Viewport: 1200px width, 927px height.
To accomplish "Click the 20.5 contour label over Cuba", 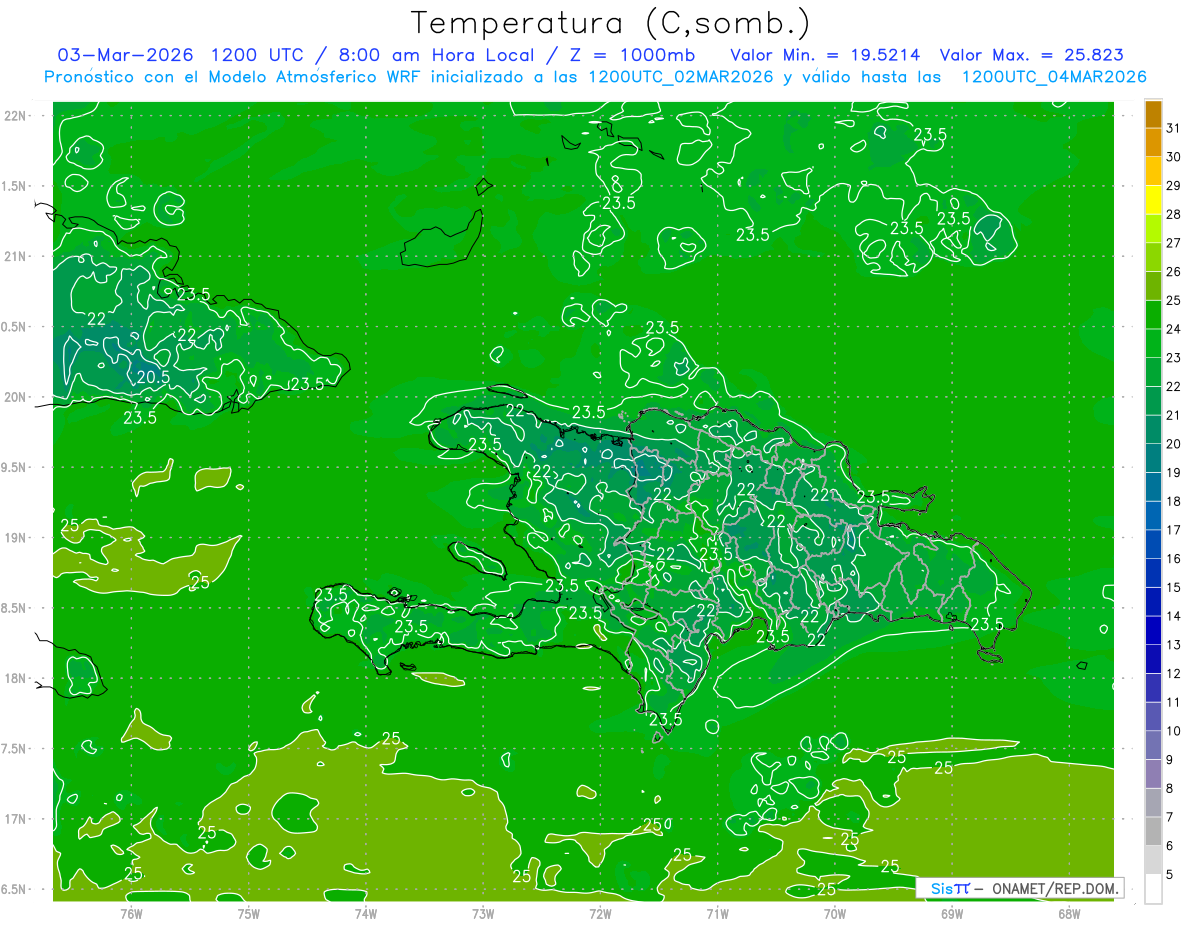I will 153,377.
